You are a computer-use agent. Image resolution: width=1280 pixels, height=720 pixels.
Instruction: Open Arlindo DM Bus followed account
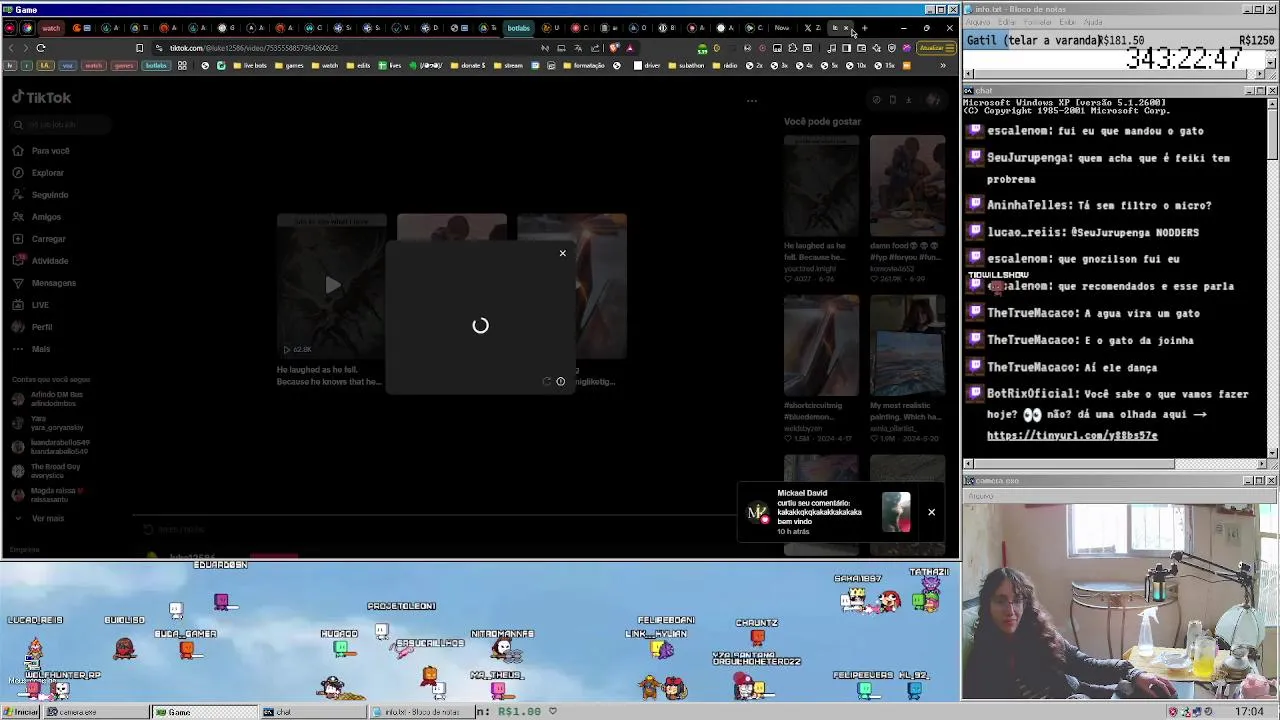(56, 398)
